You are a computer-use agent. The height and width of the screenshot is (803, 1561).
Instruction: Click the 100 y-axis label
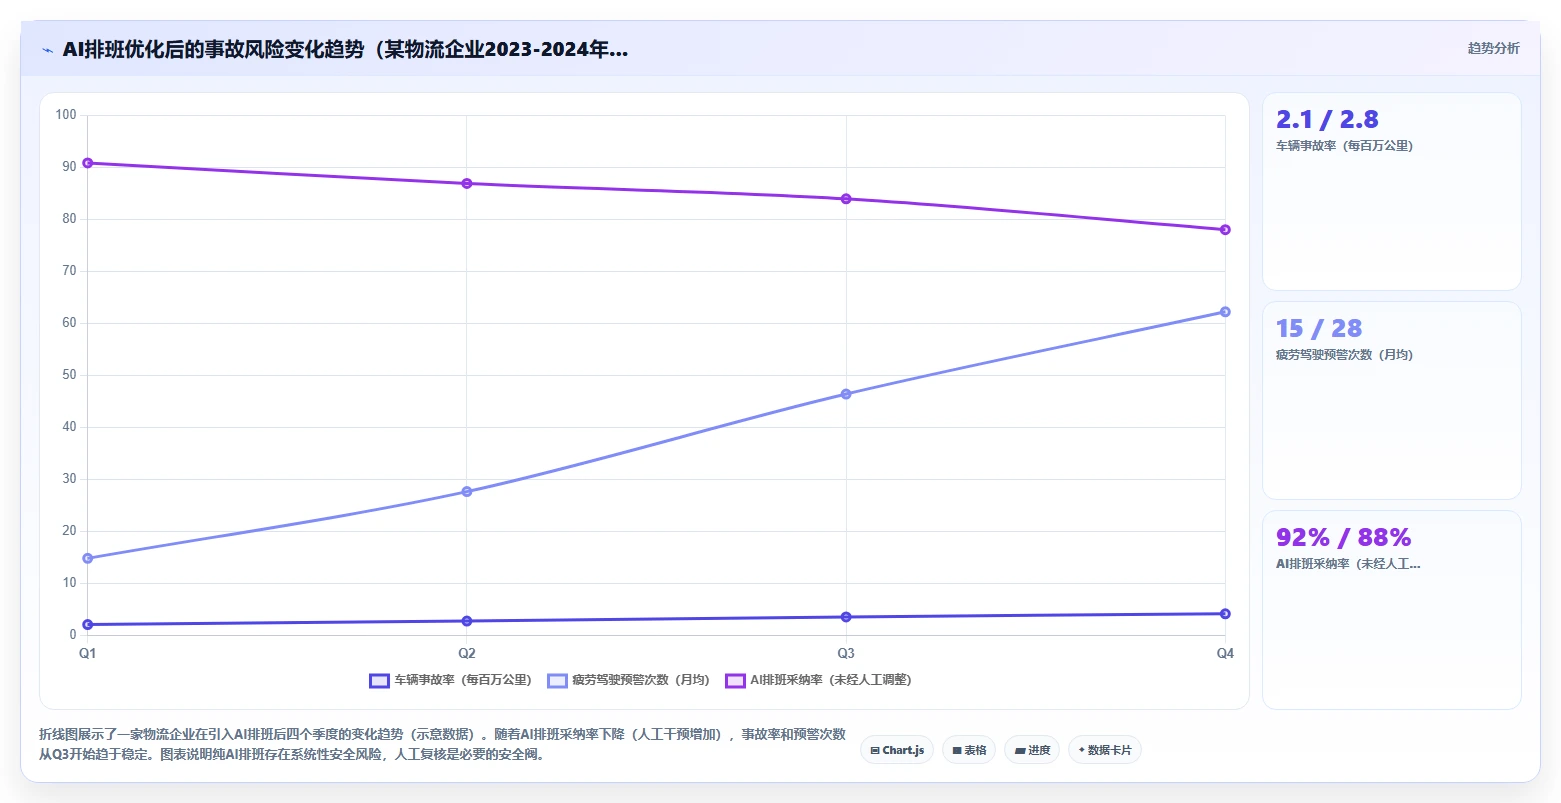[66, 115]
